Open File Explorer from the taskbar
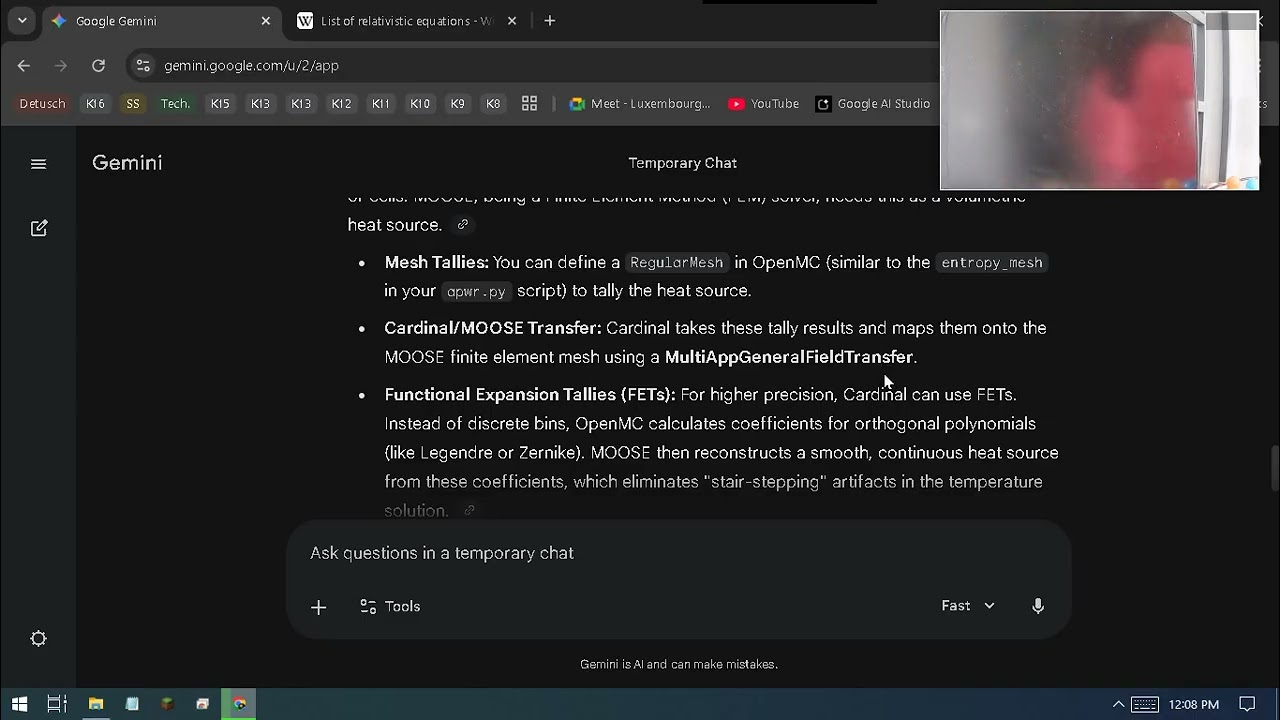 96,704
